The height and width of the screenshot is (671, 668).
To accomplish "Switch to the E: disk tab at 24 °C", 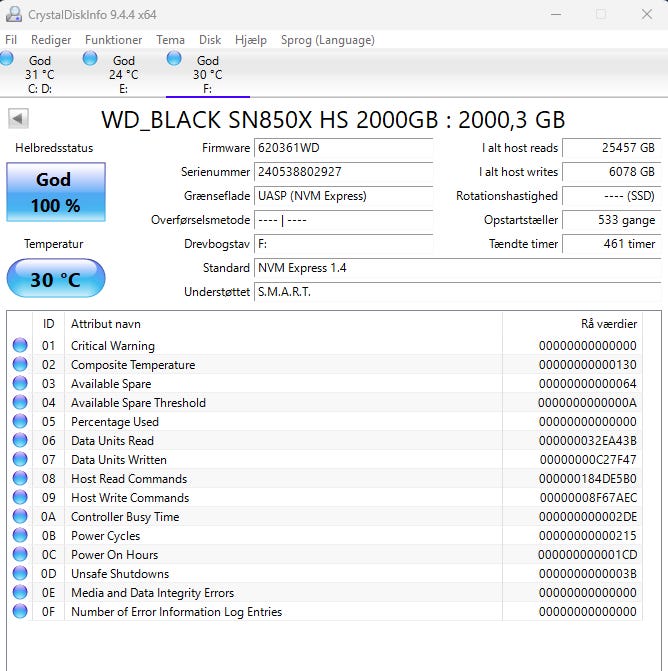I will point(123,74).
